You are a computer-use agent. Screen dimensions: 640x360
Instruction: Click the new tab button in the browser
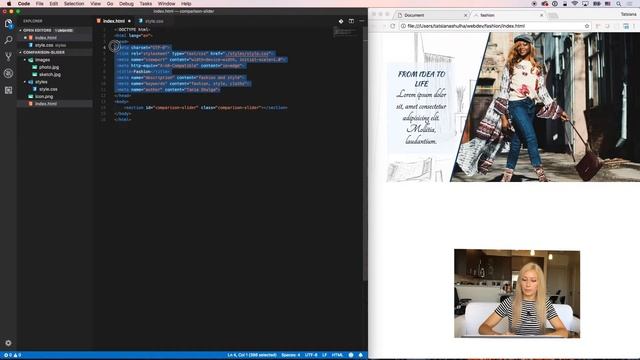(553, 15)
